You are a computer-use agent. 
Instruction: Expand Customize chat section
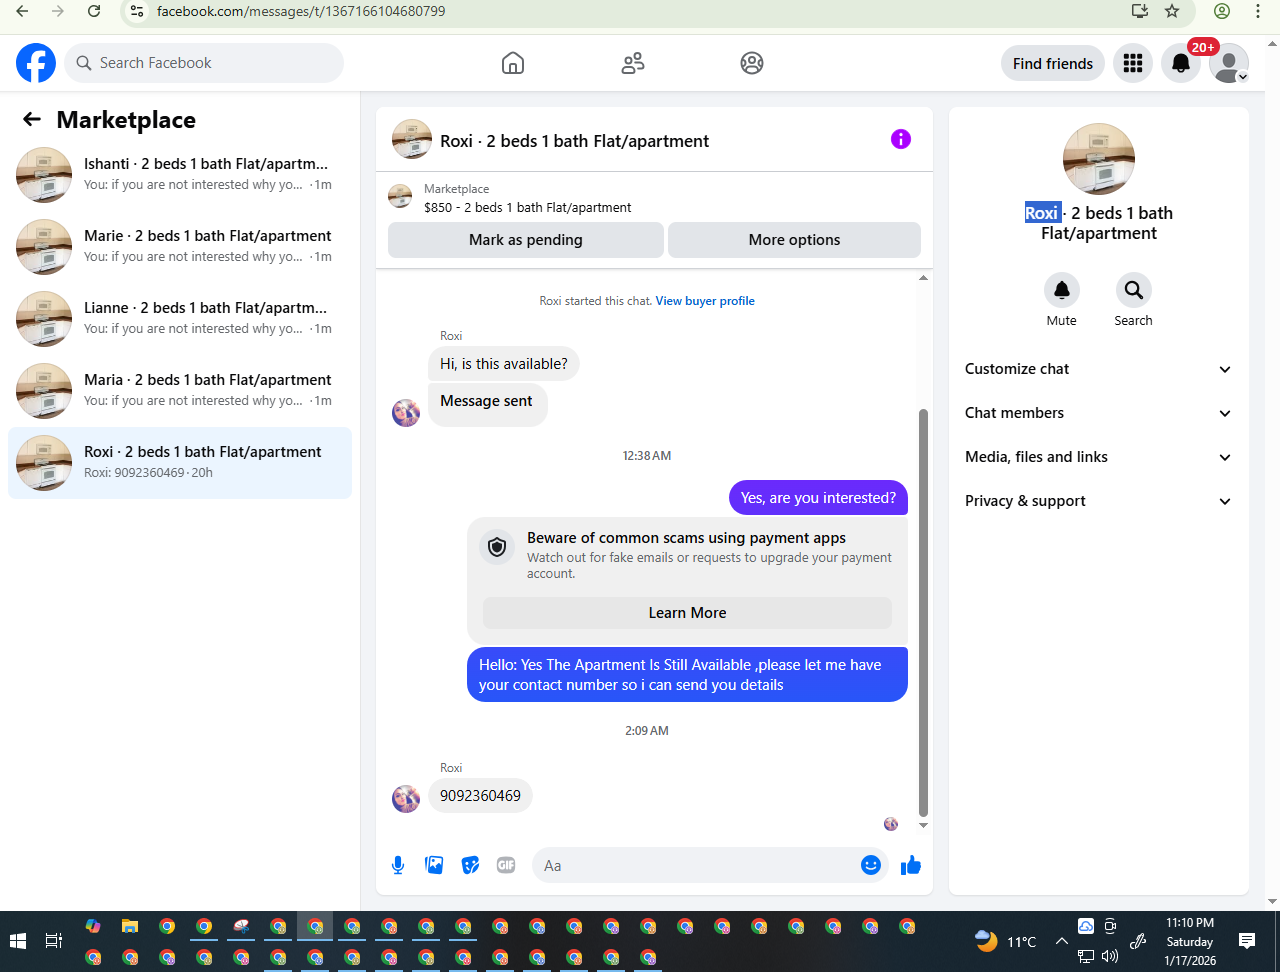(x=1099, y=369)
